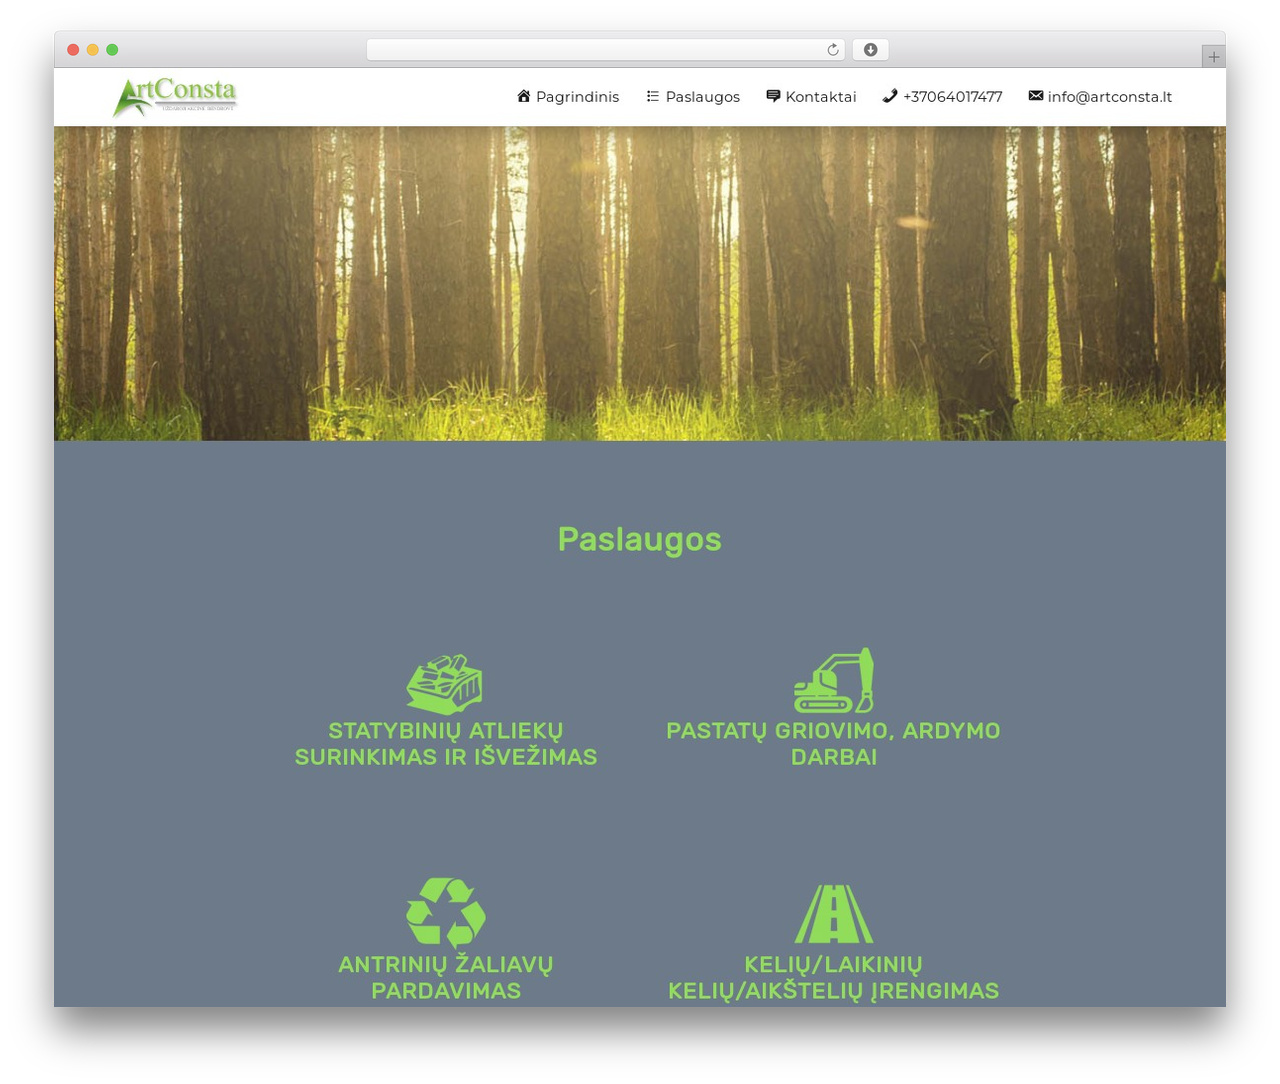This screenshot has width=1280, height=1084.
Task: Click the ArtConsta logo
Action: click(175, 97)
